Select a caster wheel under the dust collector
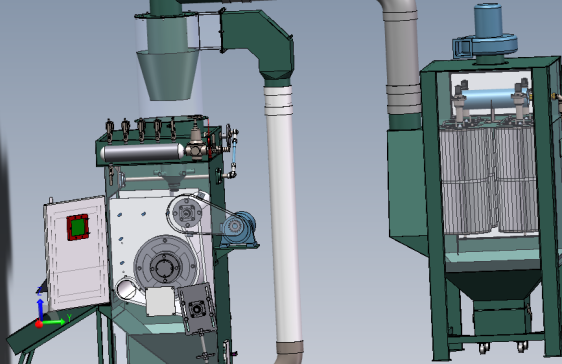The width and height of the screenshot is (562, 364). pos(484,348)
